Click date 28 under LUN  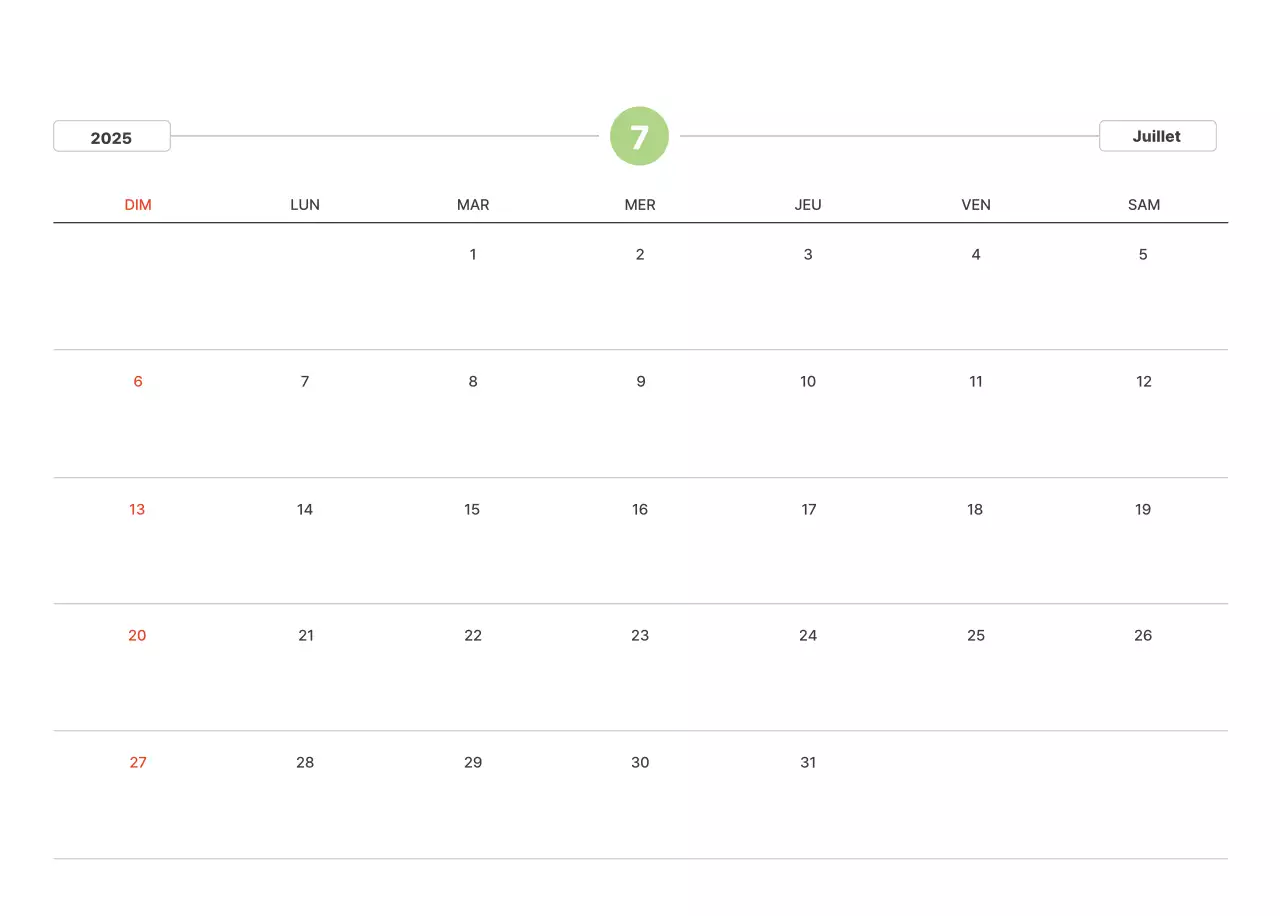tap(305, 762)
